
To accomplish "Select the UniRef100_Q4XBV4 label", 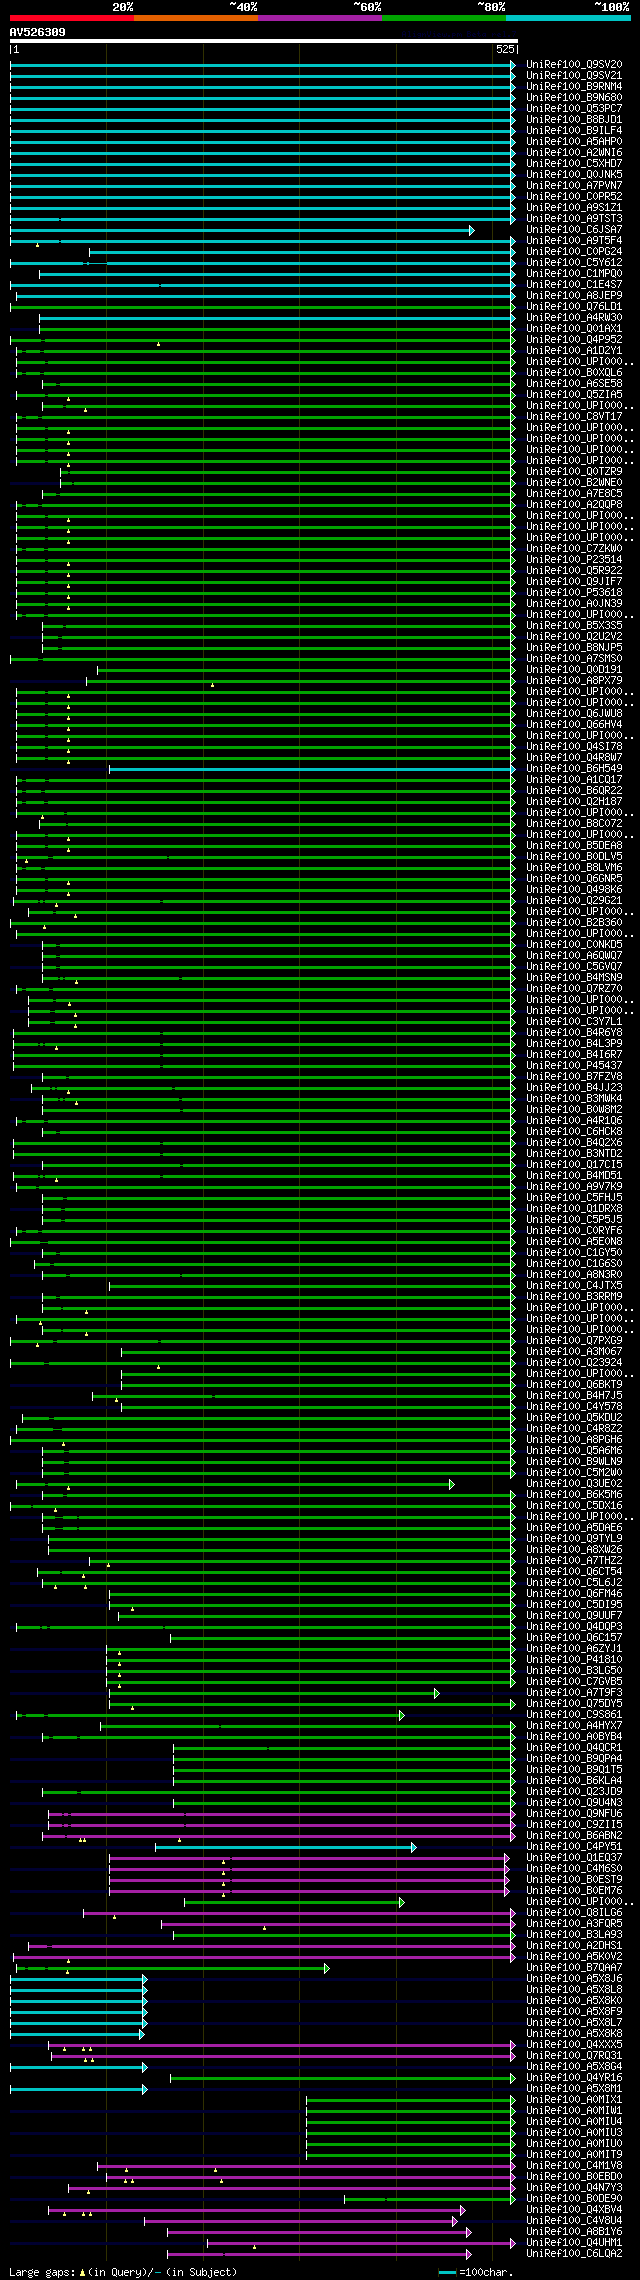I will pos(574,2209).
